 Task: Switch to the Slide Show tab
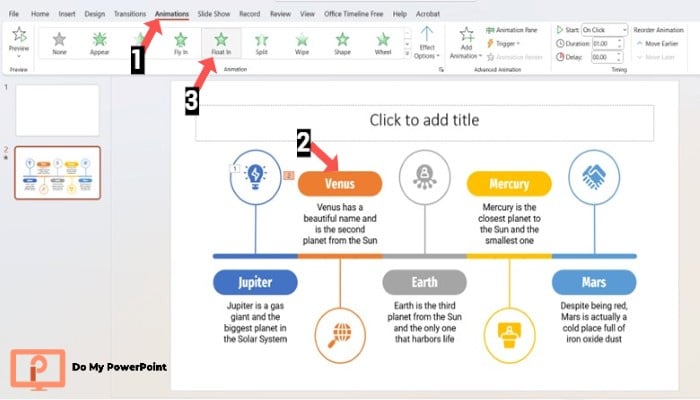point(214,14)
